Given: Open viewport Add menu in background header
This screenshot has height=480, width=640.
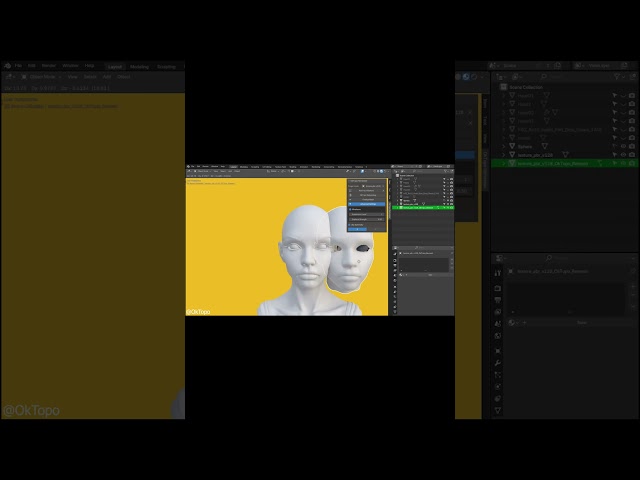Looking at the screenshot, I should tap(107, 77).
